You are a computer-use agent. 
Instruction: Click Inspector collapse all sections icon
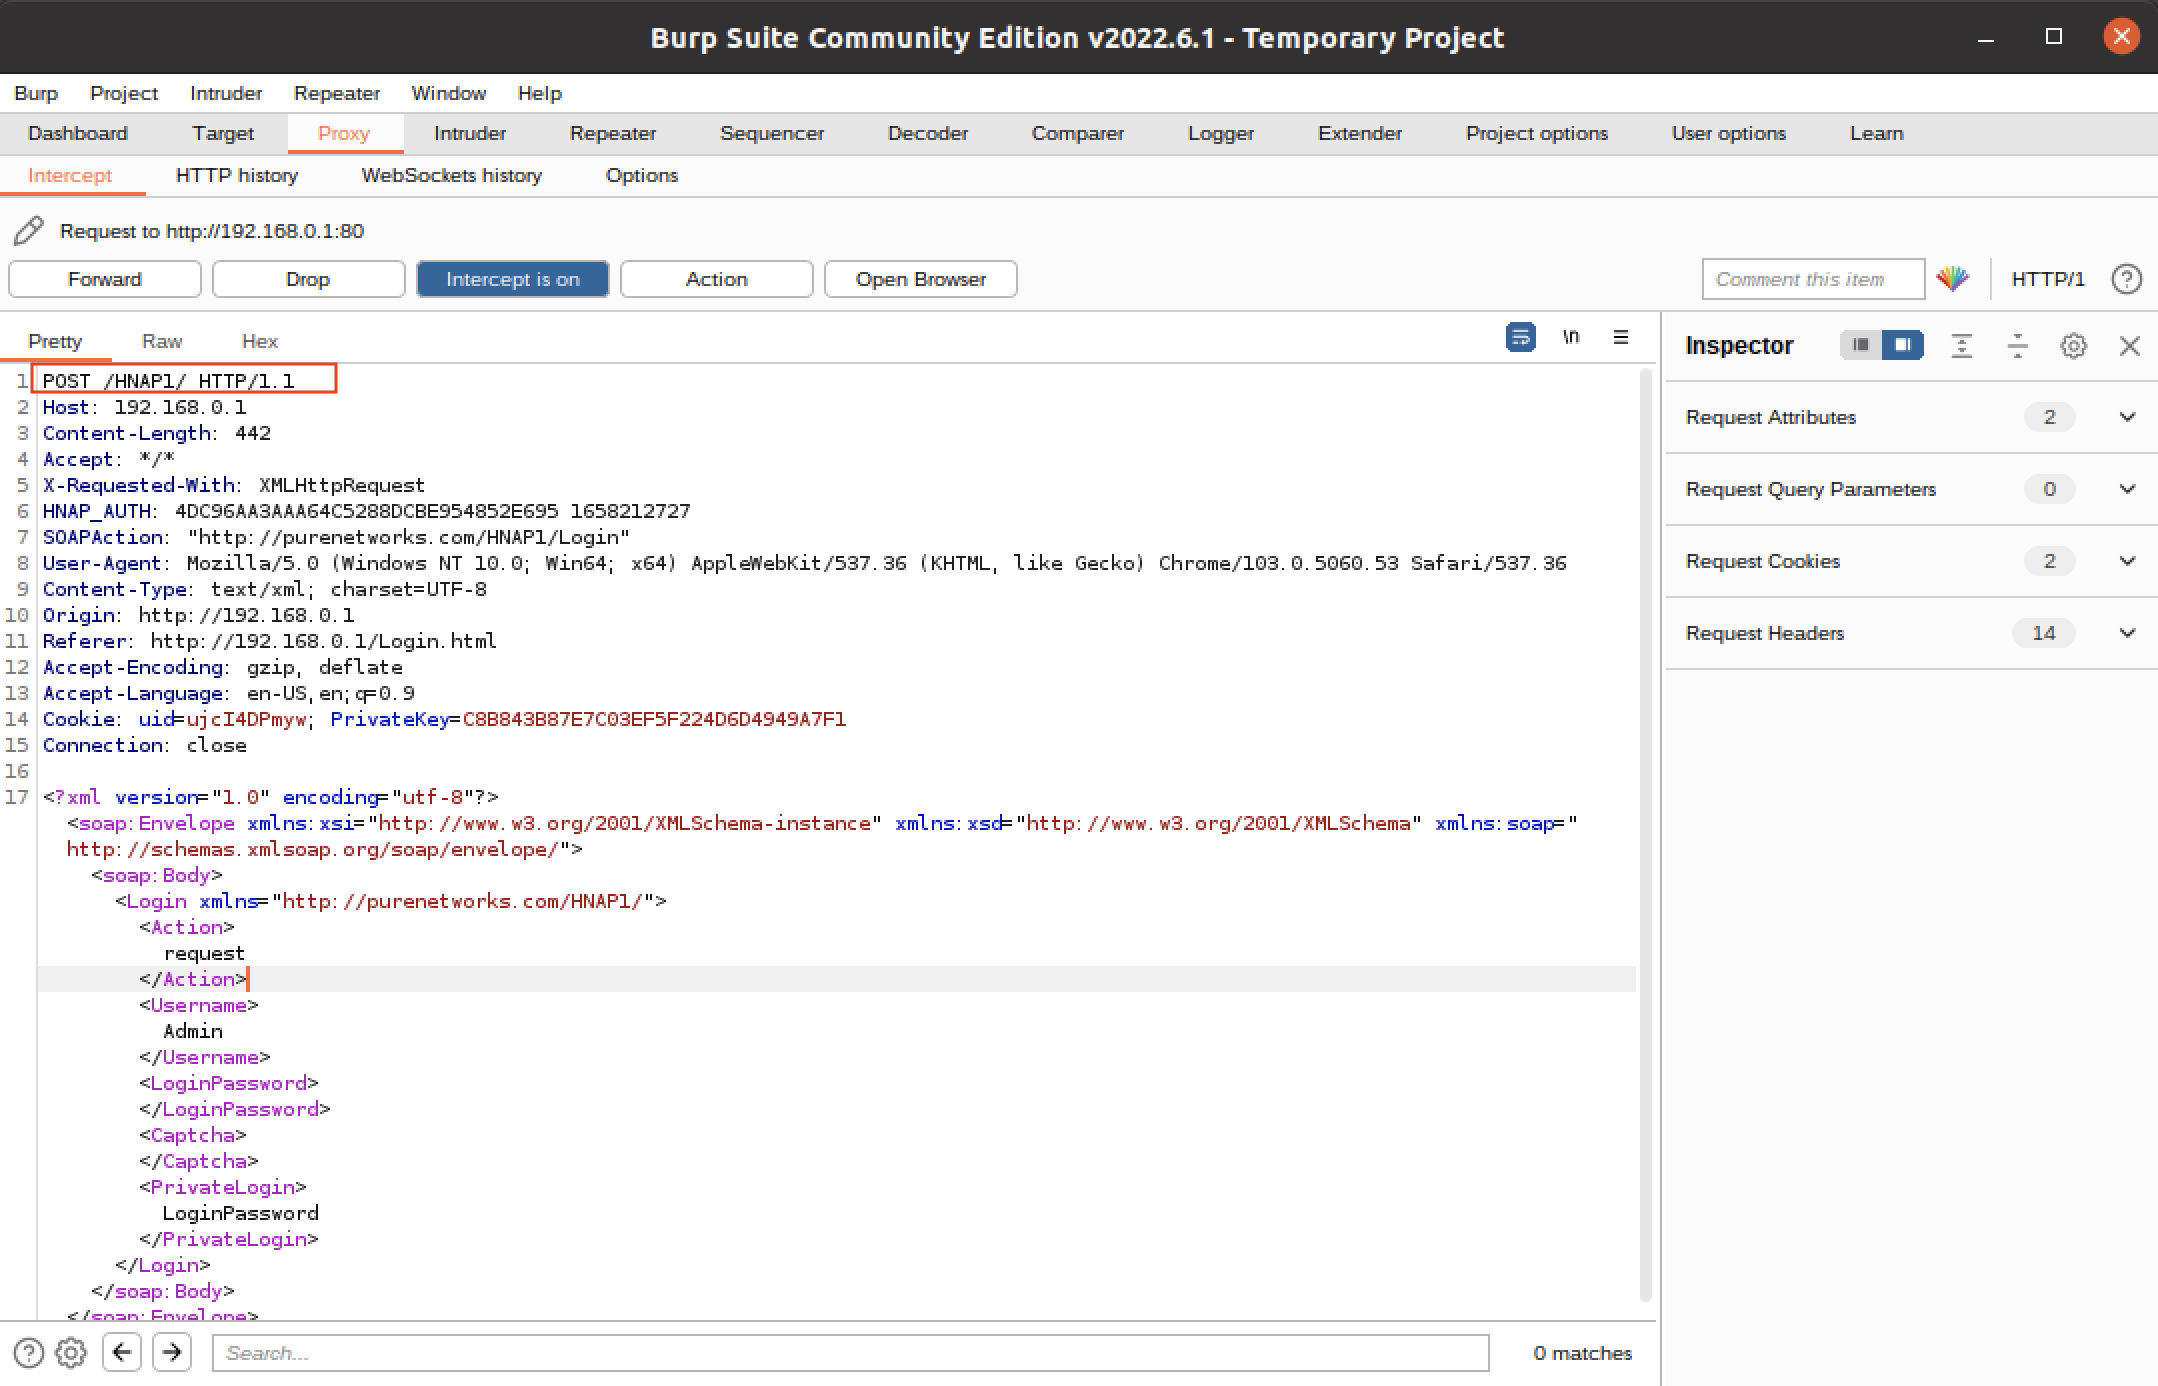2017,345
